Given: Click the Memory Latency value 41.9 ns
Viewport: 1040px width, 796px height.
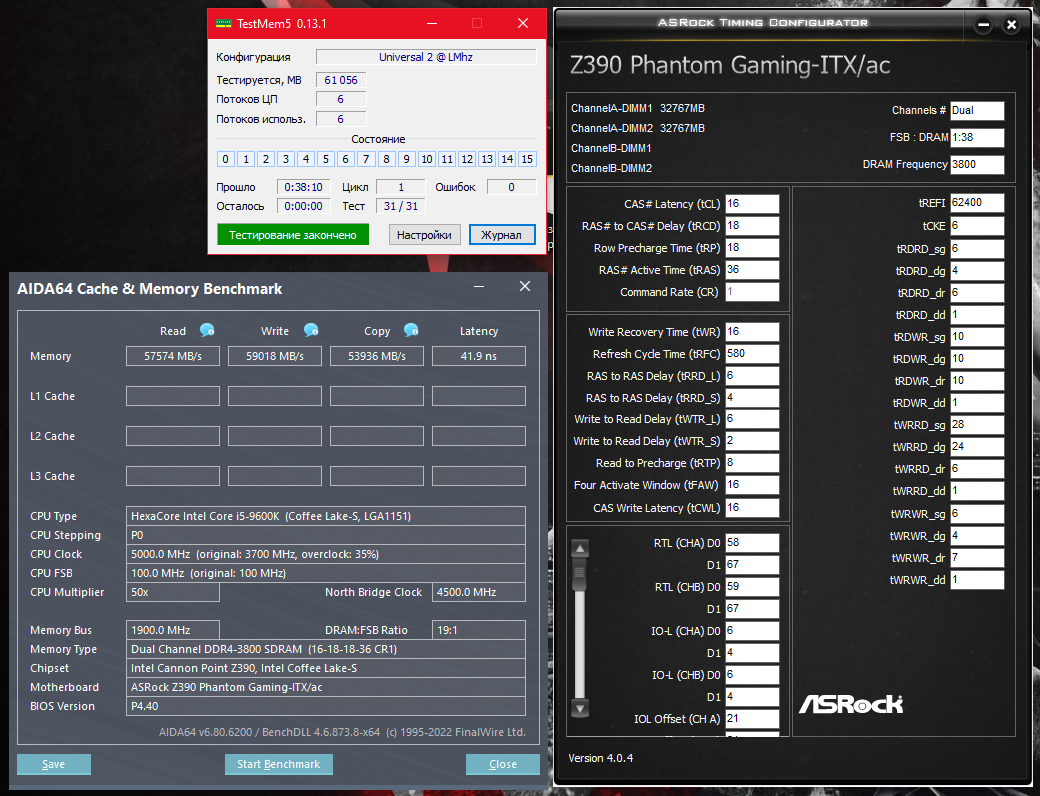Looking at the screenshot, I should click(479, 356).
